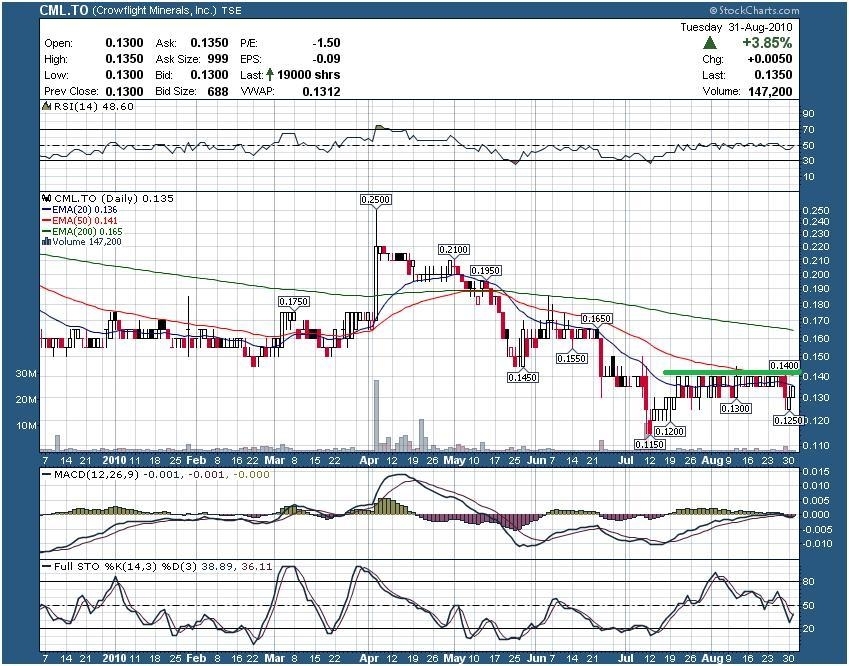Click the Bid Size value 688
849x666 pixels.
click(x=218, y=91)
